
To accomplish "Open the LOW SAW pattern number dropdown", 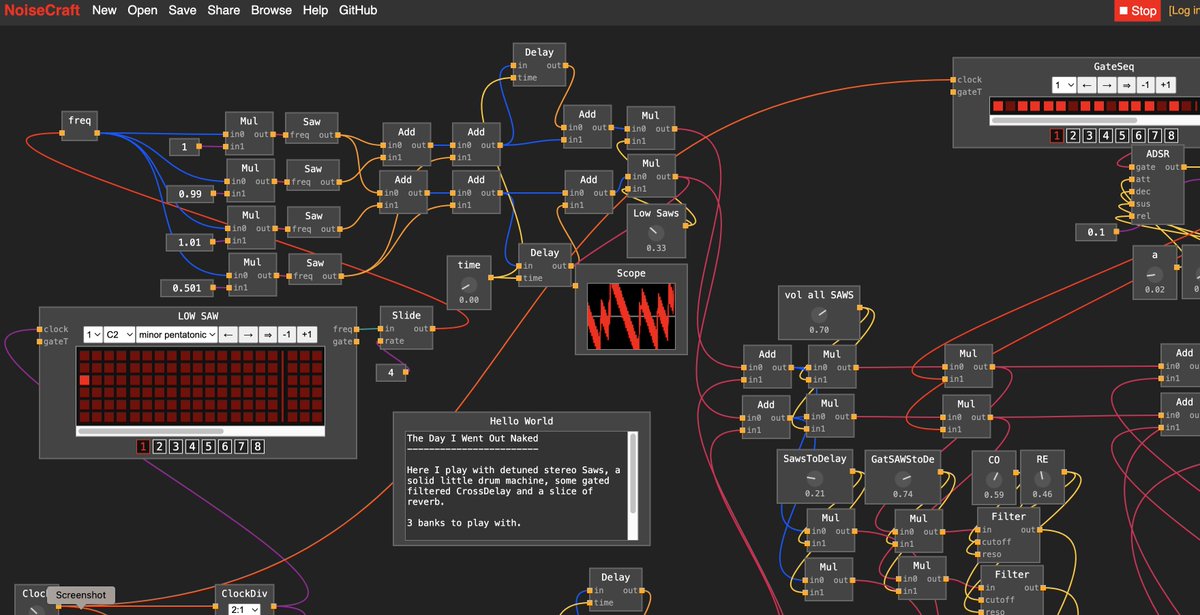I will (92, 334).
